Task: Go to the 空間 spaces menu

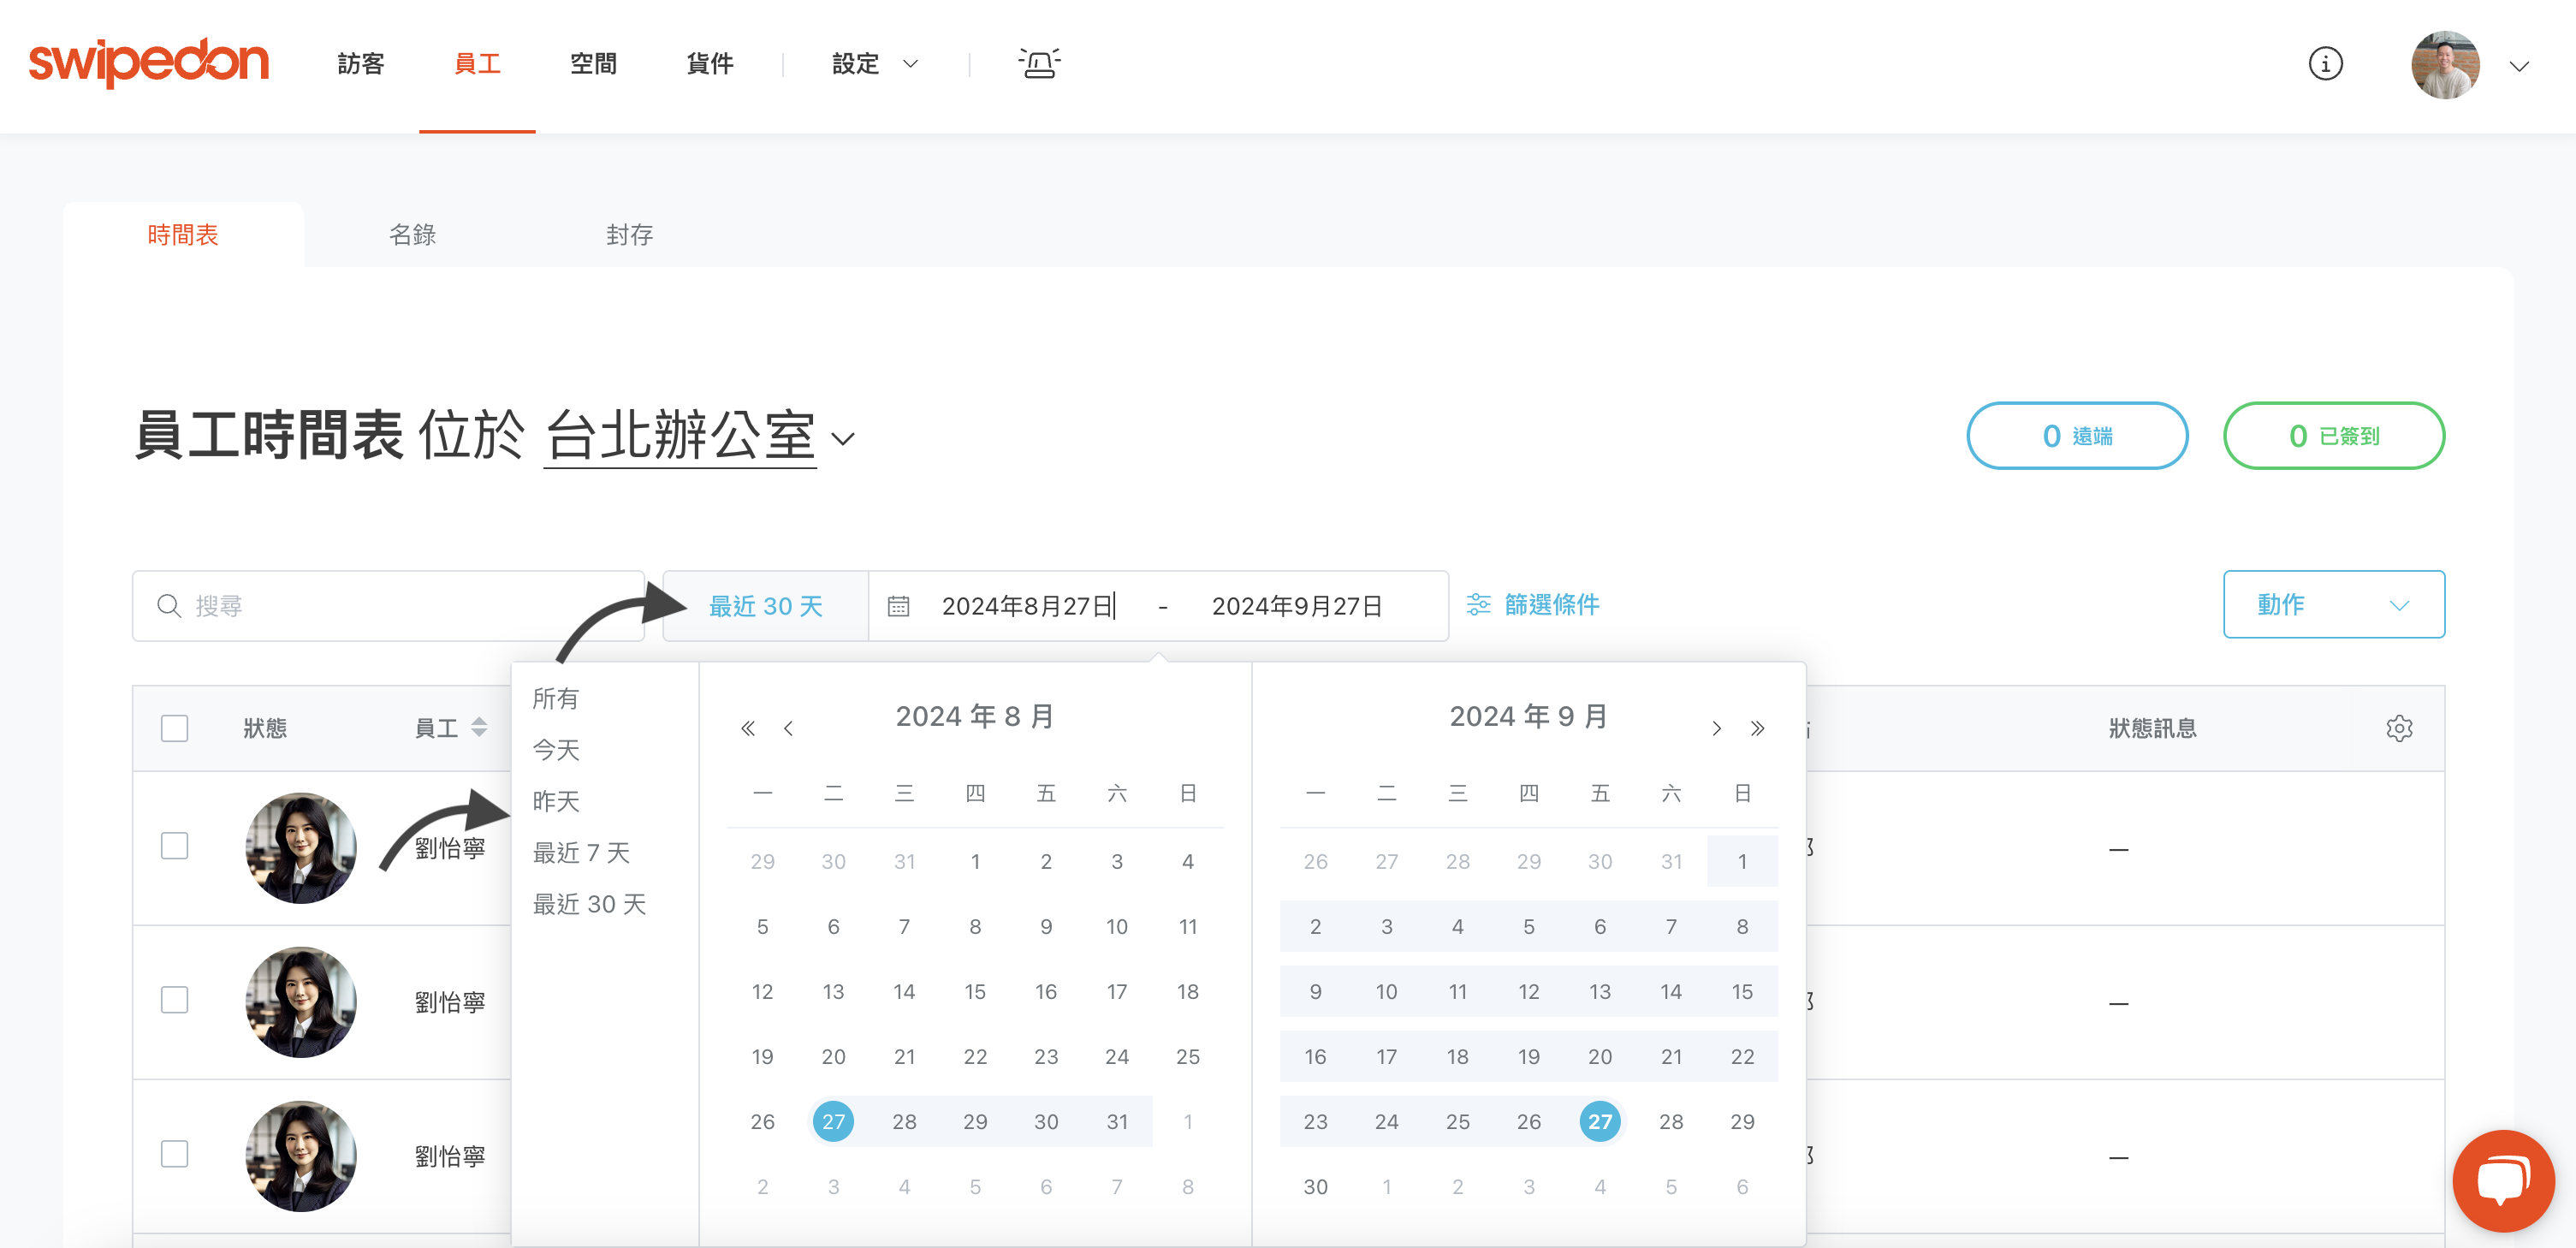Action: coord(593,64)
